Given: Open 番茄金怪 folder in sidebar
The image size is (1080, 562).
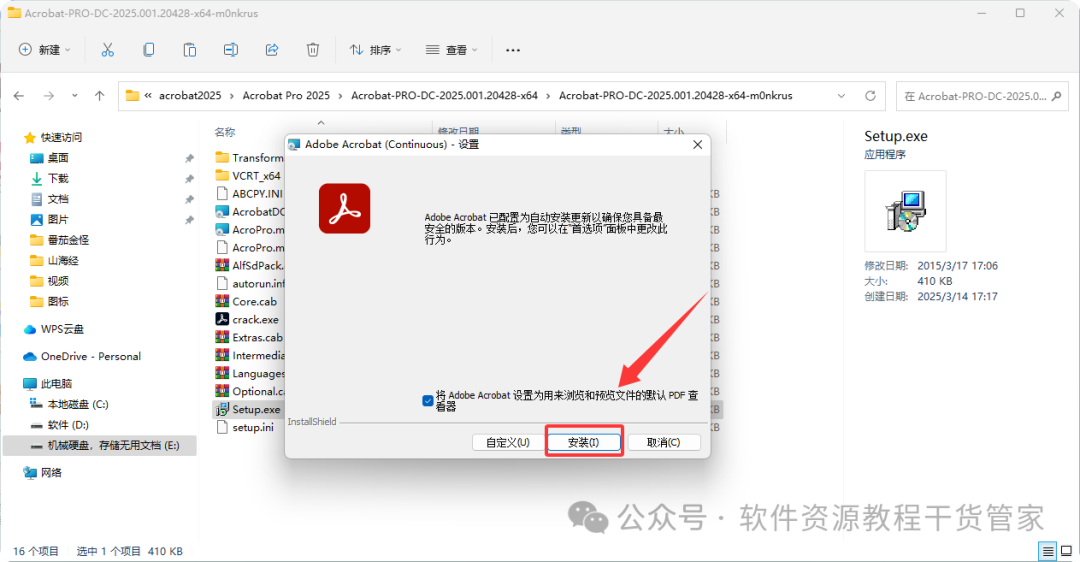Looking at the screenshot, I should [68, 240].
